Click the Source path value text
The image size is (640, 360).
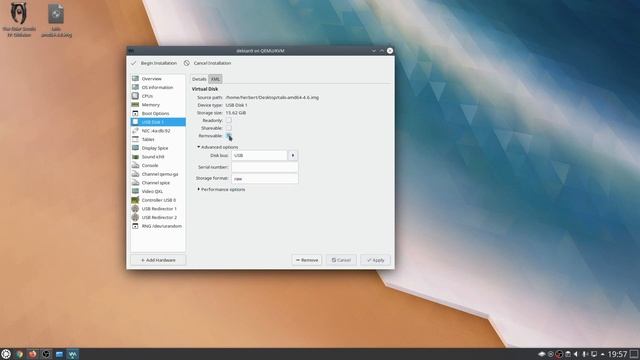coord(272,98)
